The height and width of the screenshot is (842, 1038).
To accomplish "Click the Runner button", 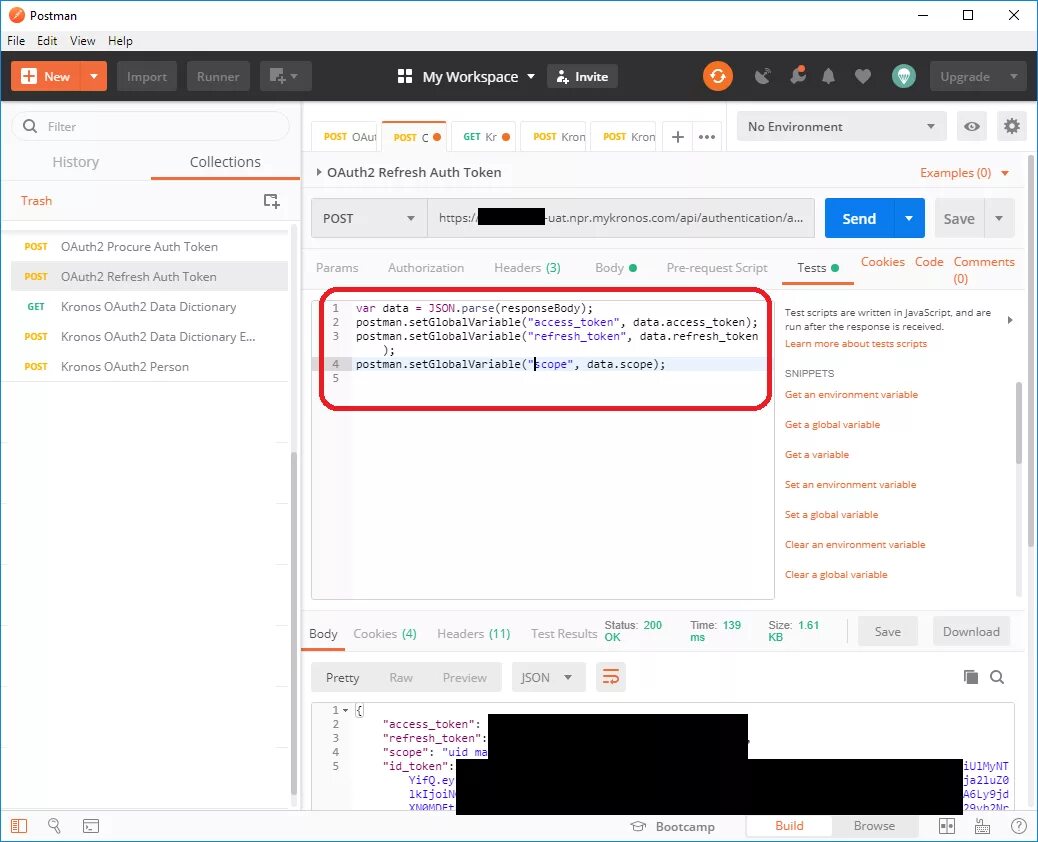I will tap(218, 76).
